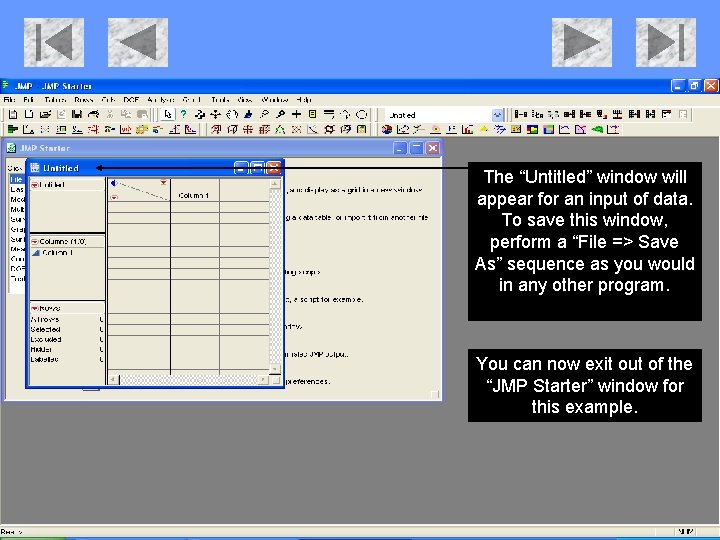
Task: Select the magnifier zoom tool
Action: (x=280, y=115)
